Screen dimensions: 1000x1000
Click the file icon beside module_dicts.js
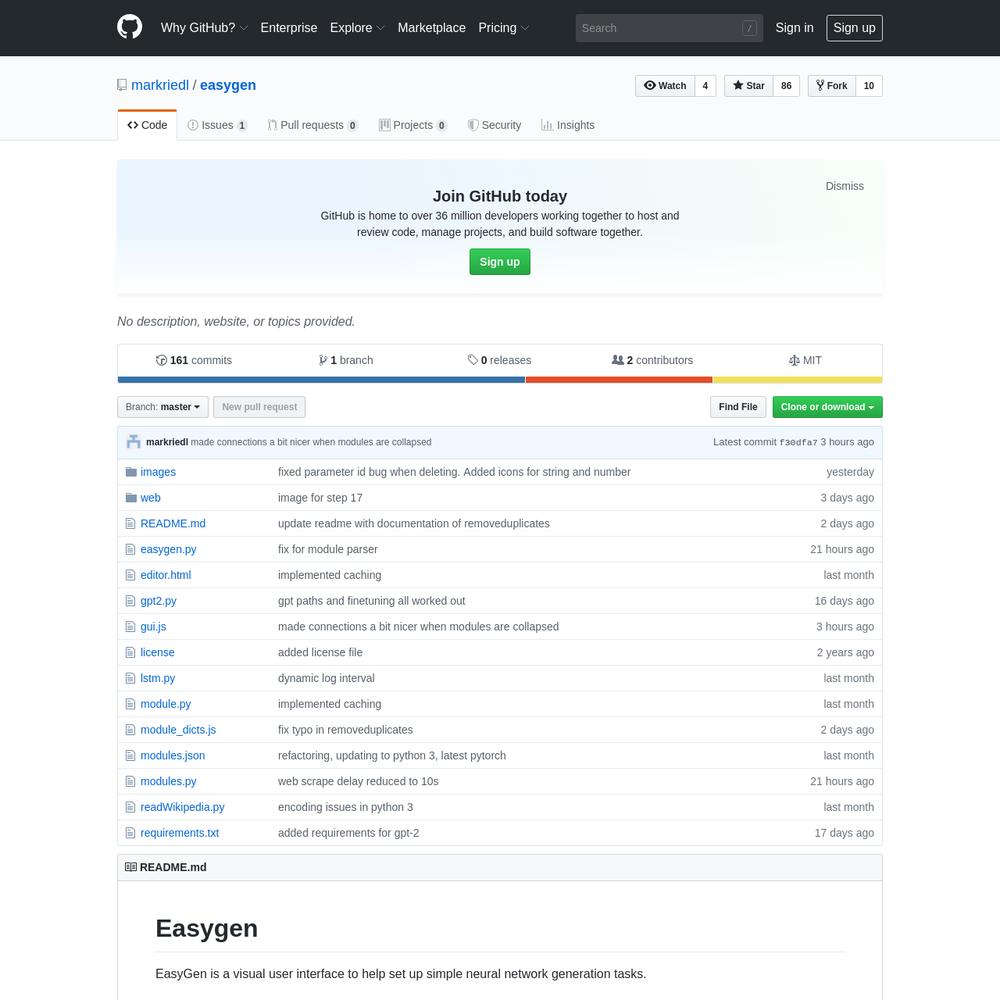tap(130, 730)
